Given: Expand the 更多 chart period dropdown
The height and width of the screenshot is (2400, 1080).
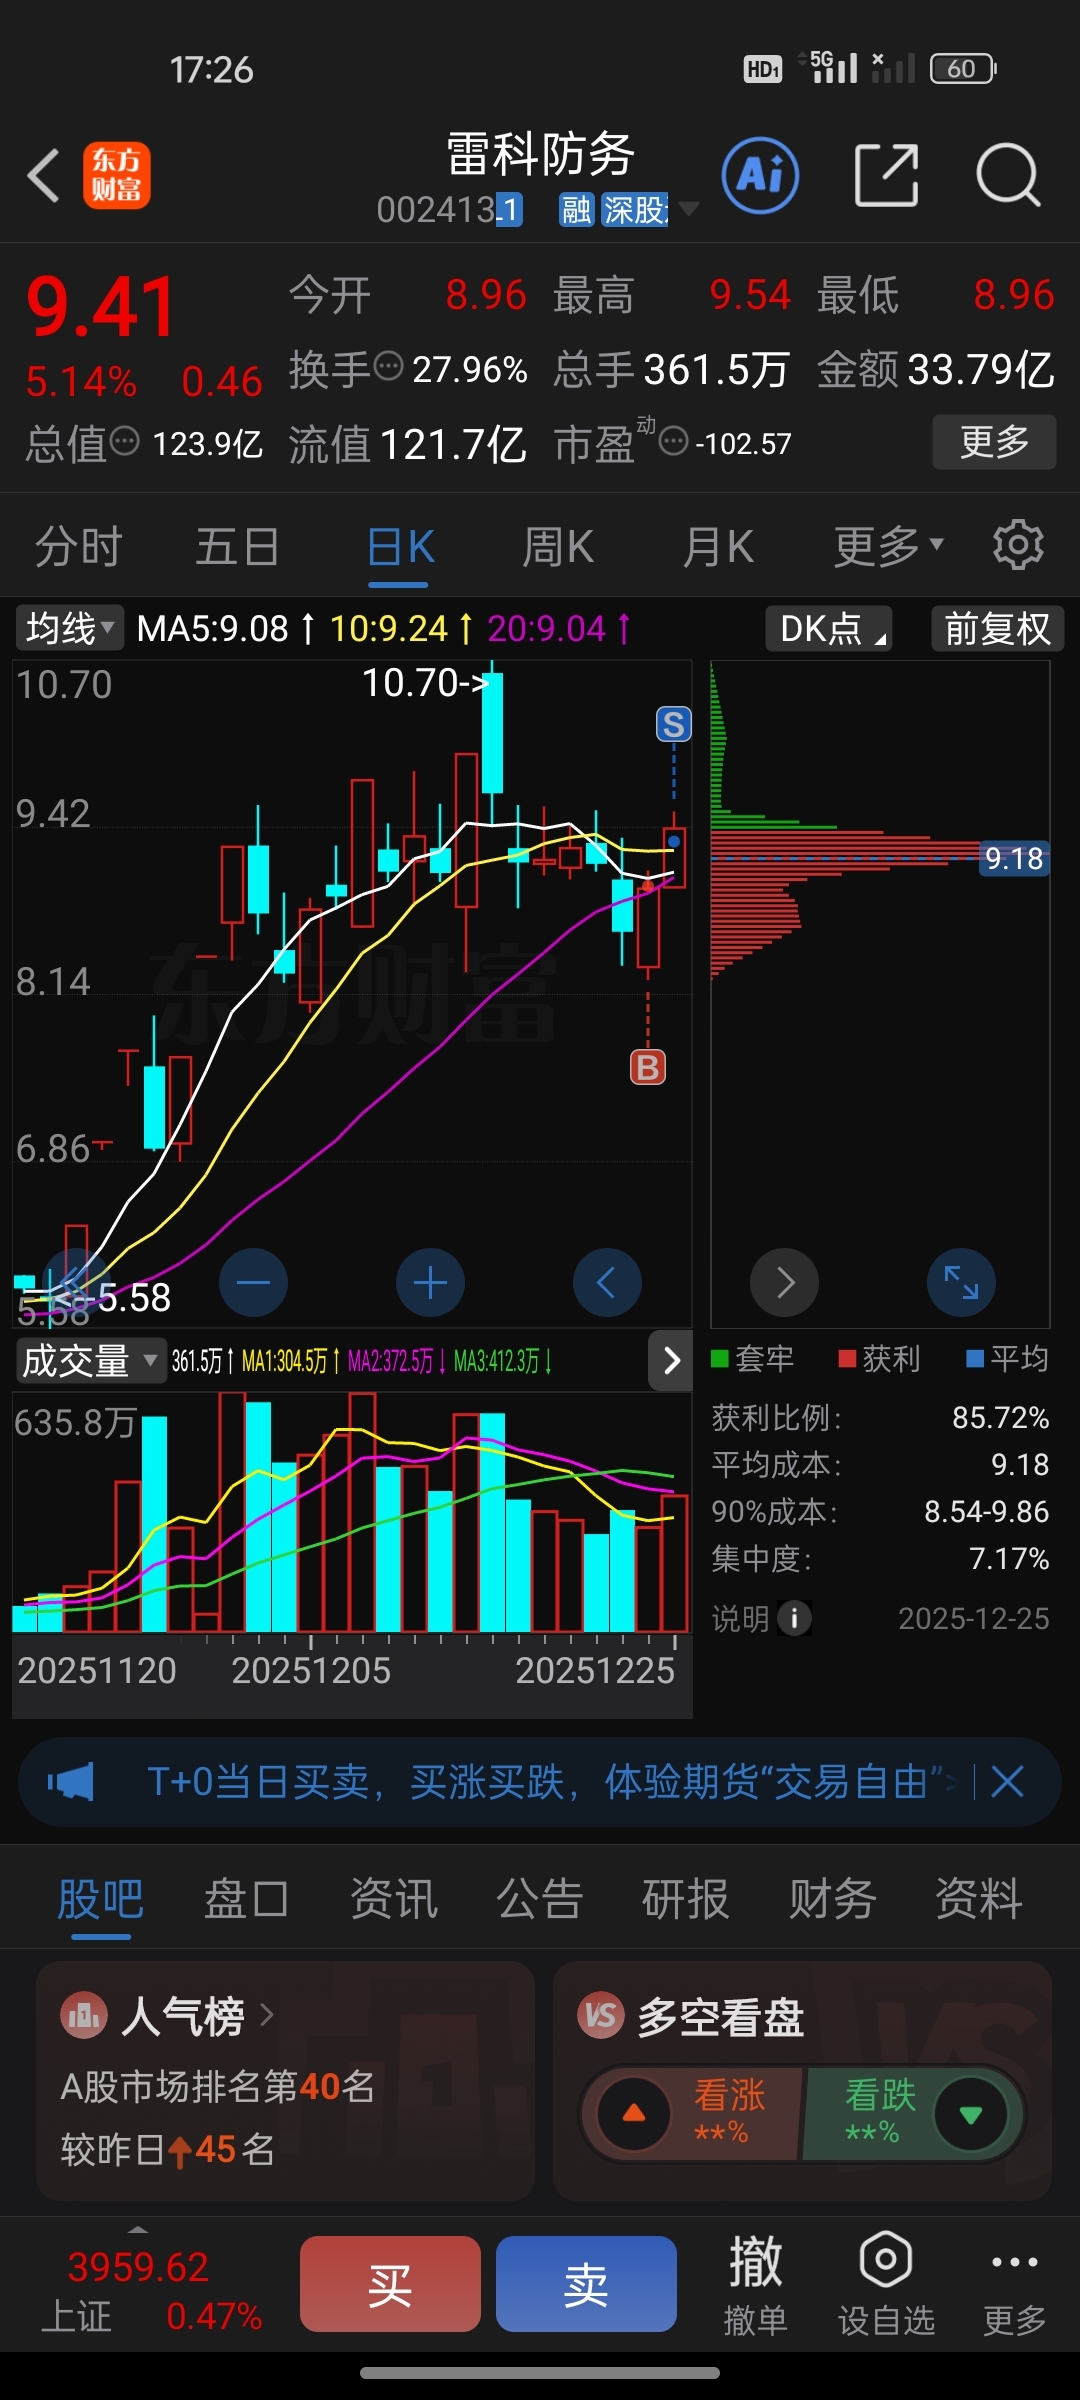Looking at the screenshot, I should click(x=889, y=546).
